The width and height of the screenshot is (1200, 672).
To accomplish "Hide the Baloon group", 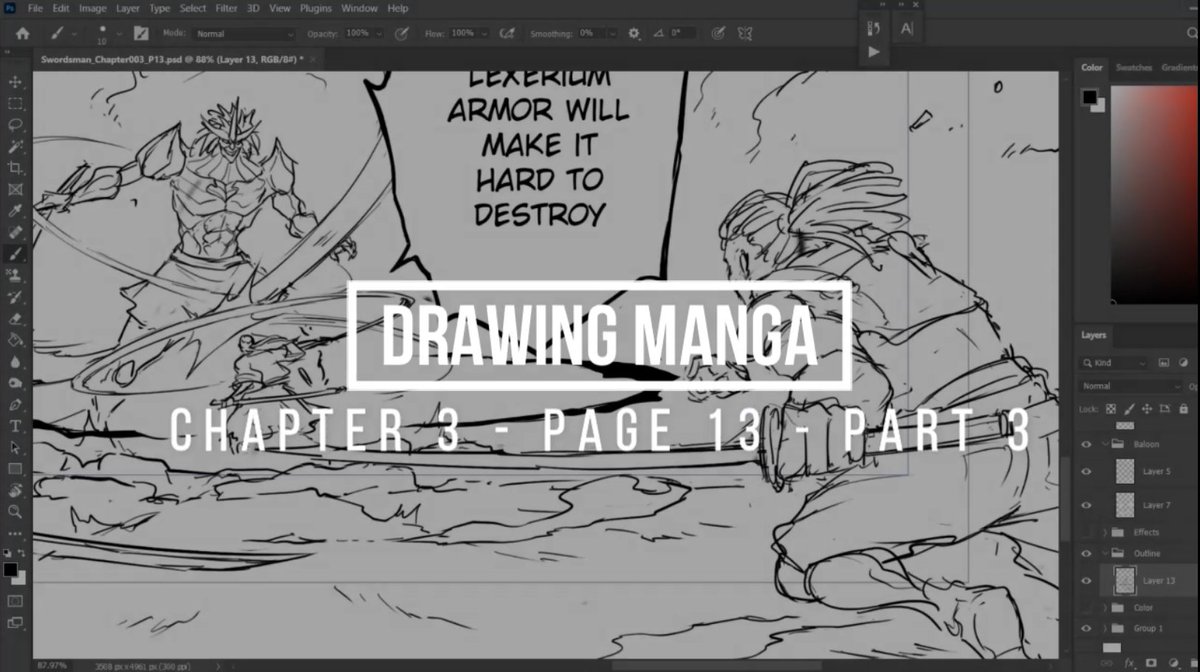I will (1087, 443).
